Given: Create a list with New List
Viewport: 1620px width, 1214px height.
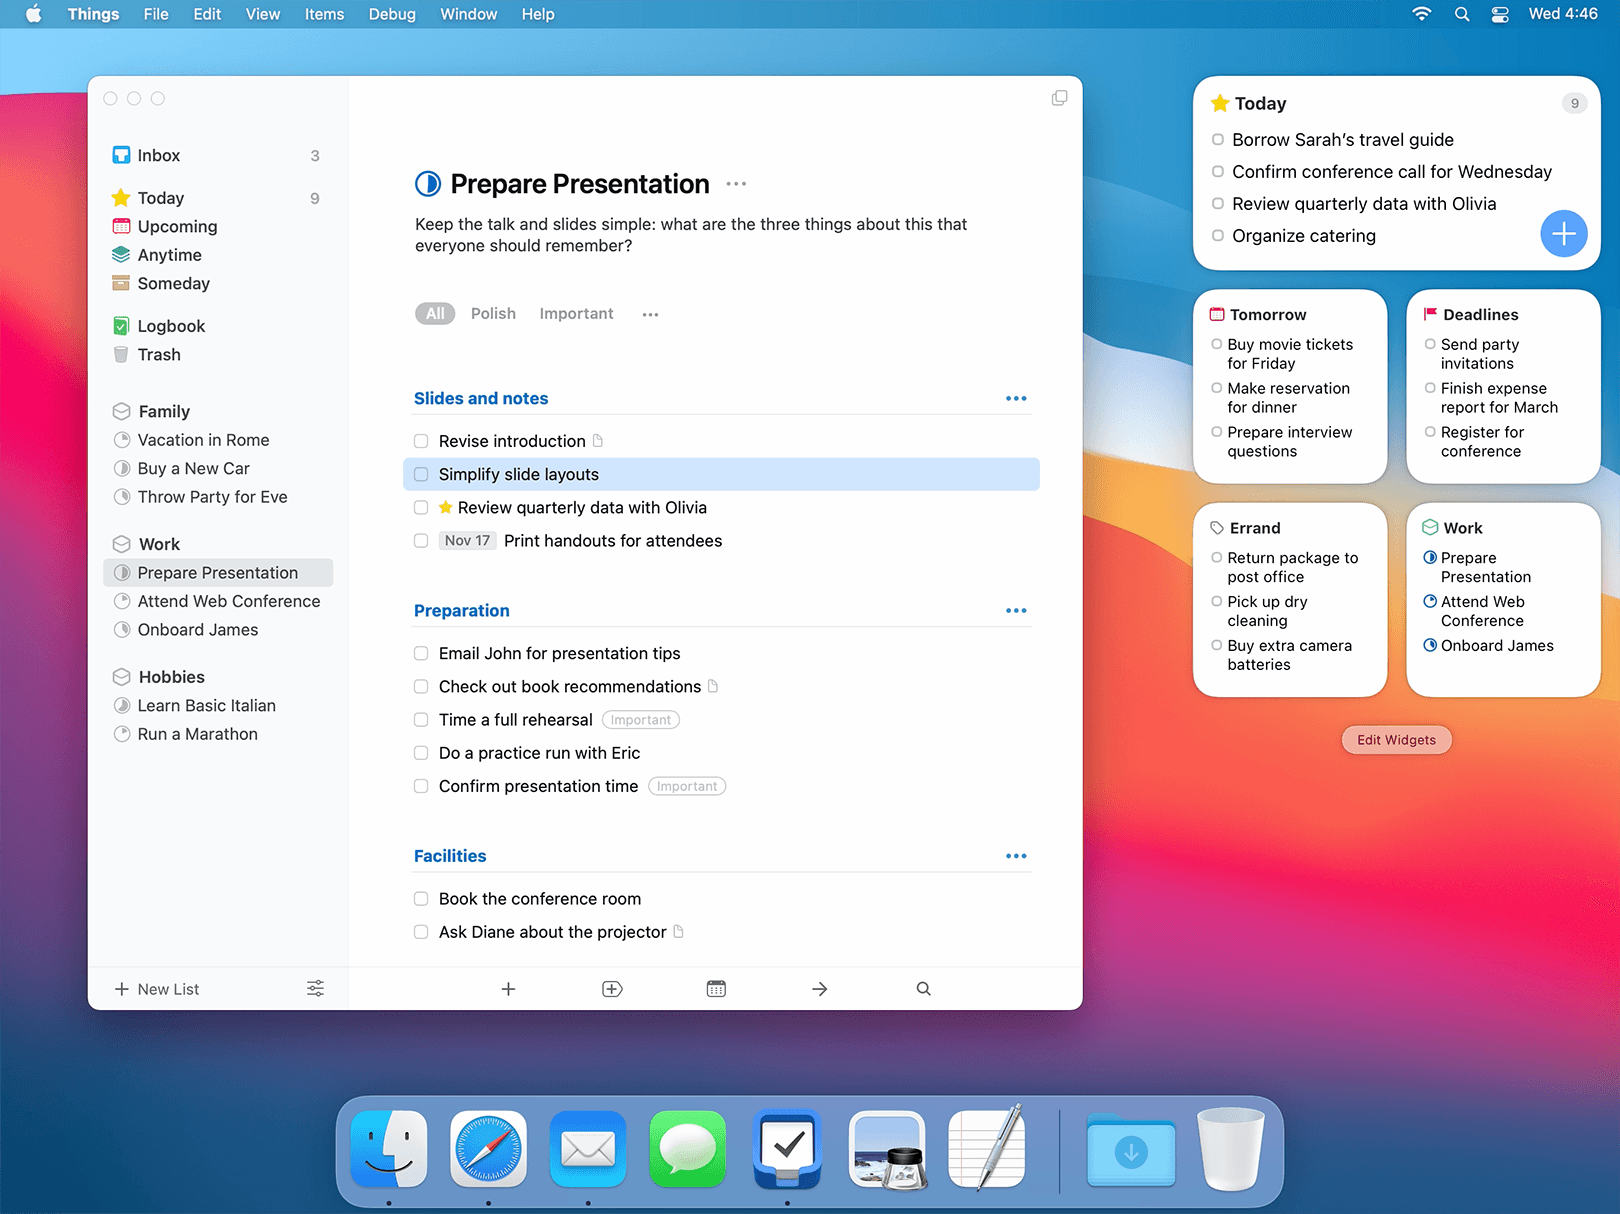Looking at the screenshot, I should point(156,988).
